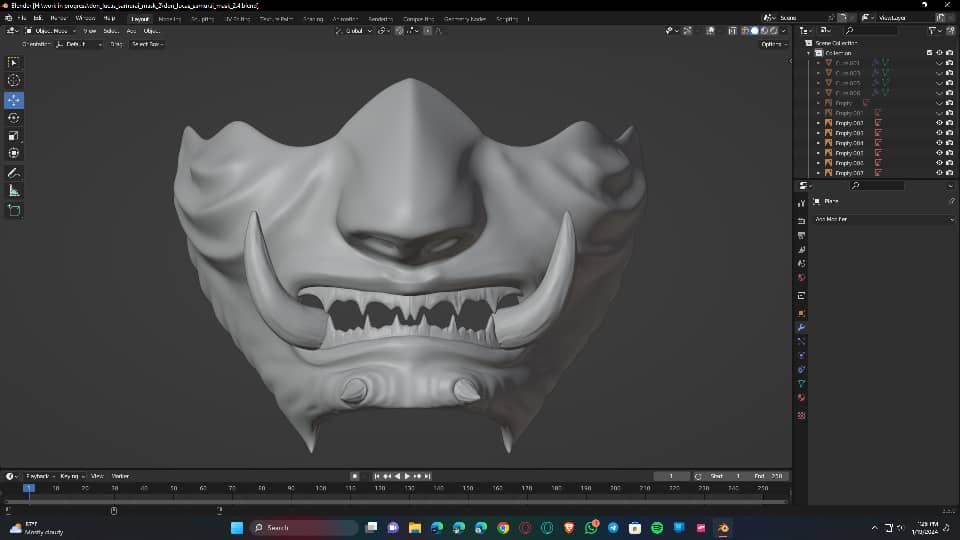This screenshot has width=960, height=540.
Task: Activate the Transform tool
Action: (x=13, y=153)
